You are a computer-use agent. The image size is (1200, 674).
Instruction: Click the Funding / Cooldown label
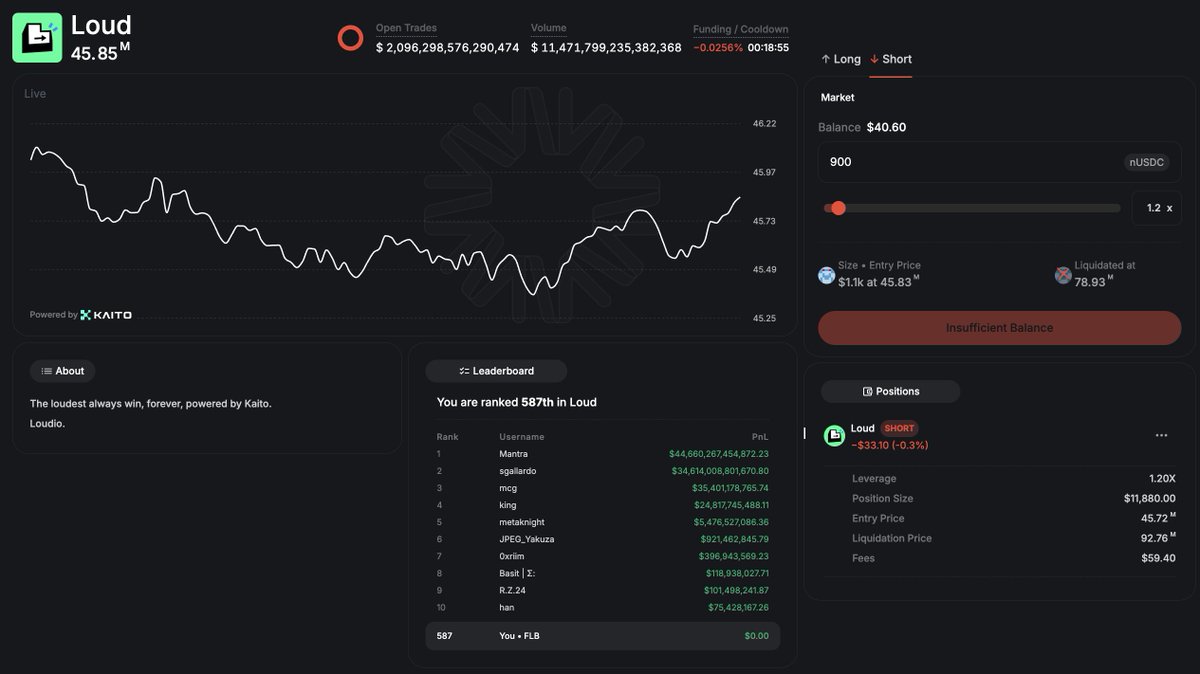click(740, 29)
